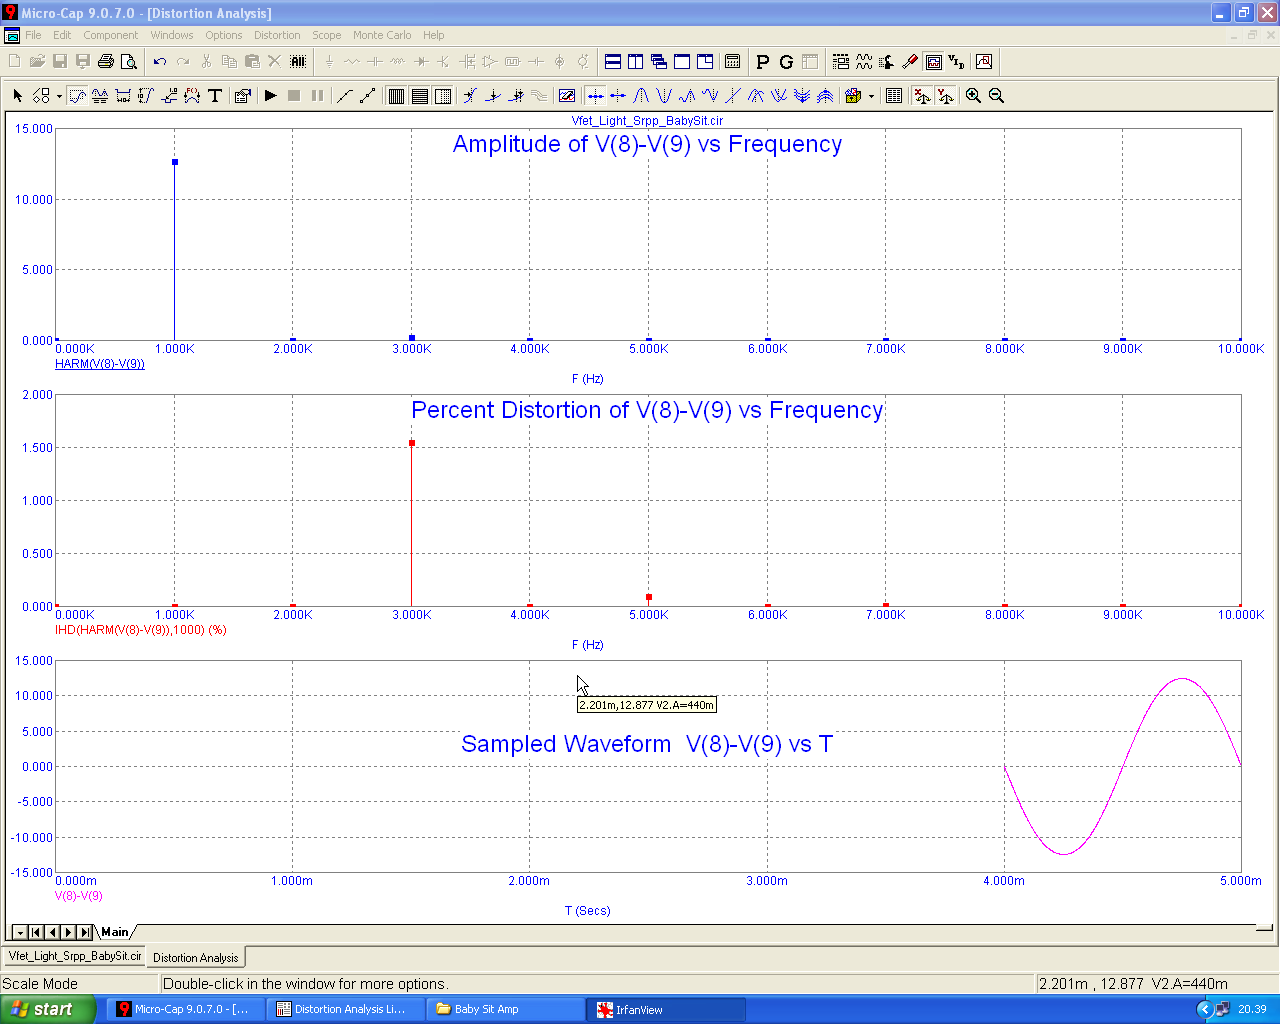Click the Print icon in toolbar
1280x1024 pixels.
[106, 62]
